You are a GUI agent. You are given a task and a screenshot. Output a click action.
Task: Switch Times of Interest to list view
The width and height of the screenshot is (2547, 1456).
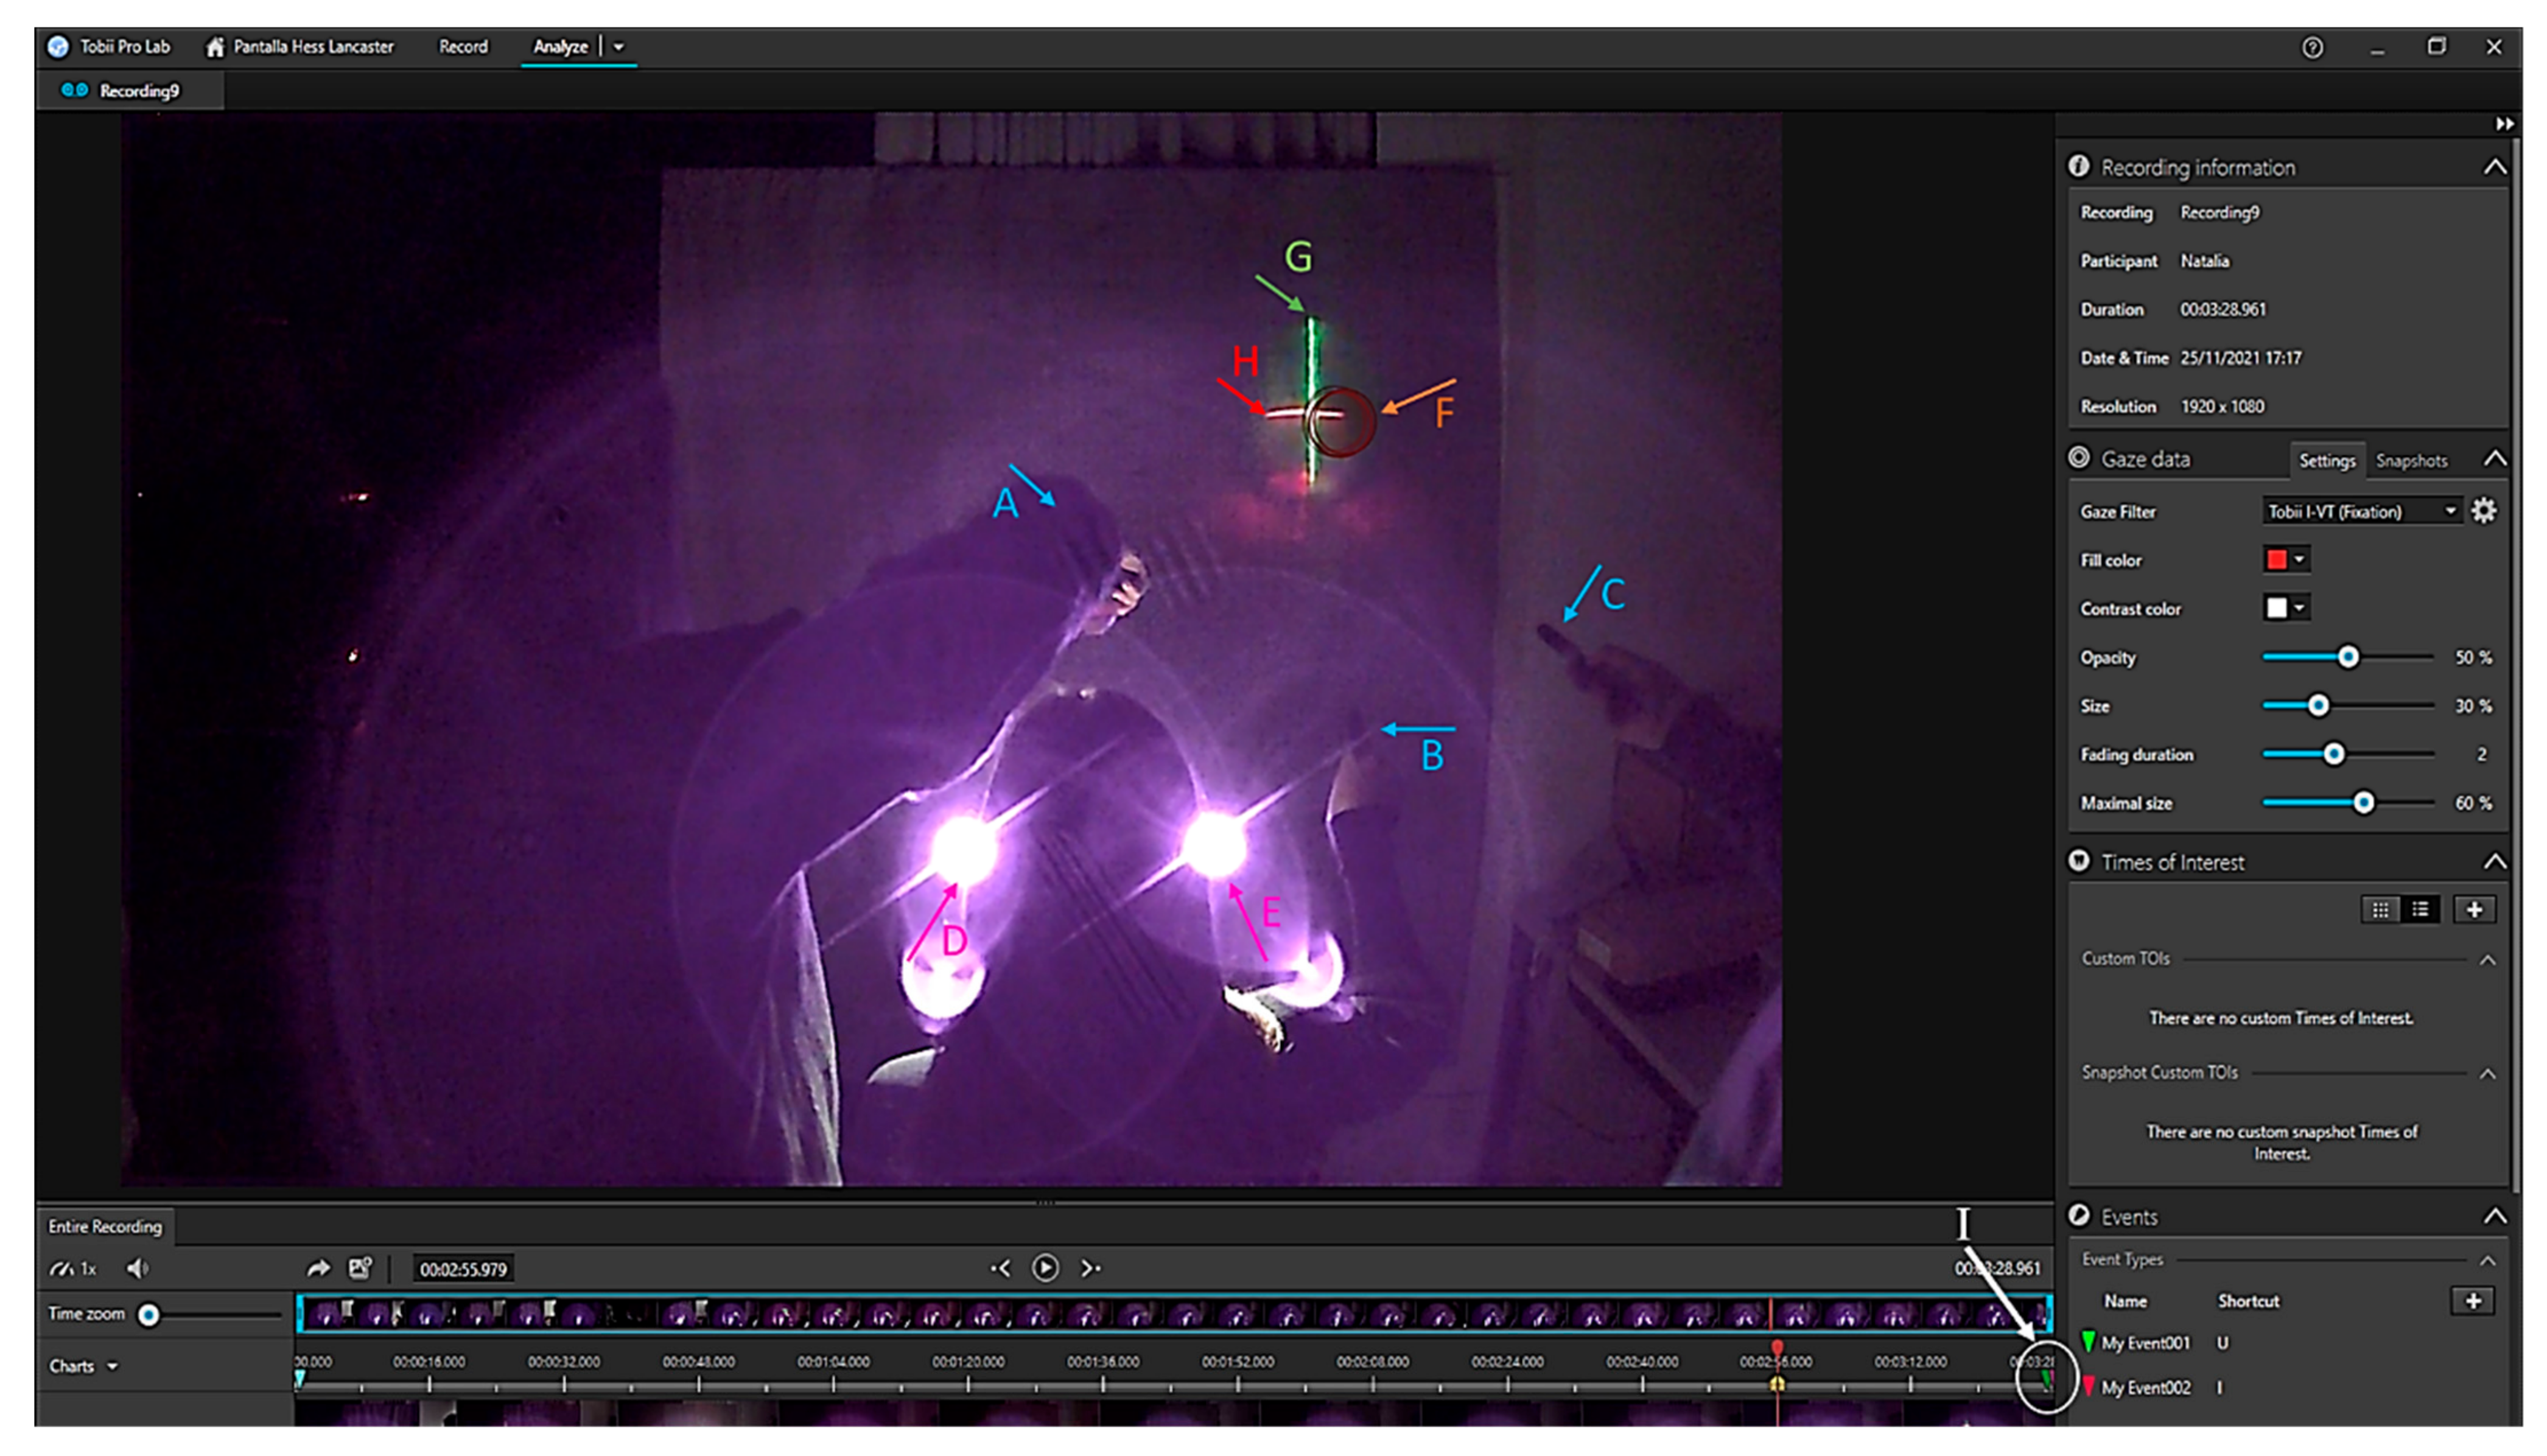2420,909
